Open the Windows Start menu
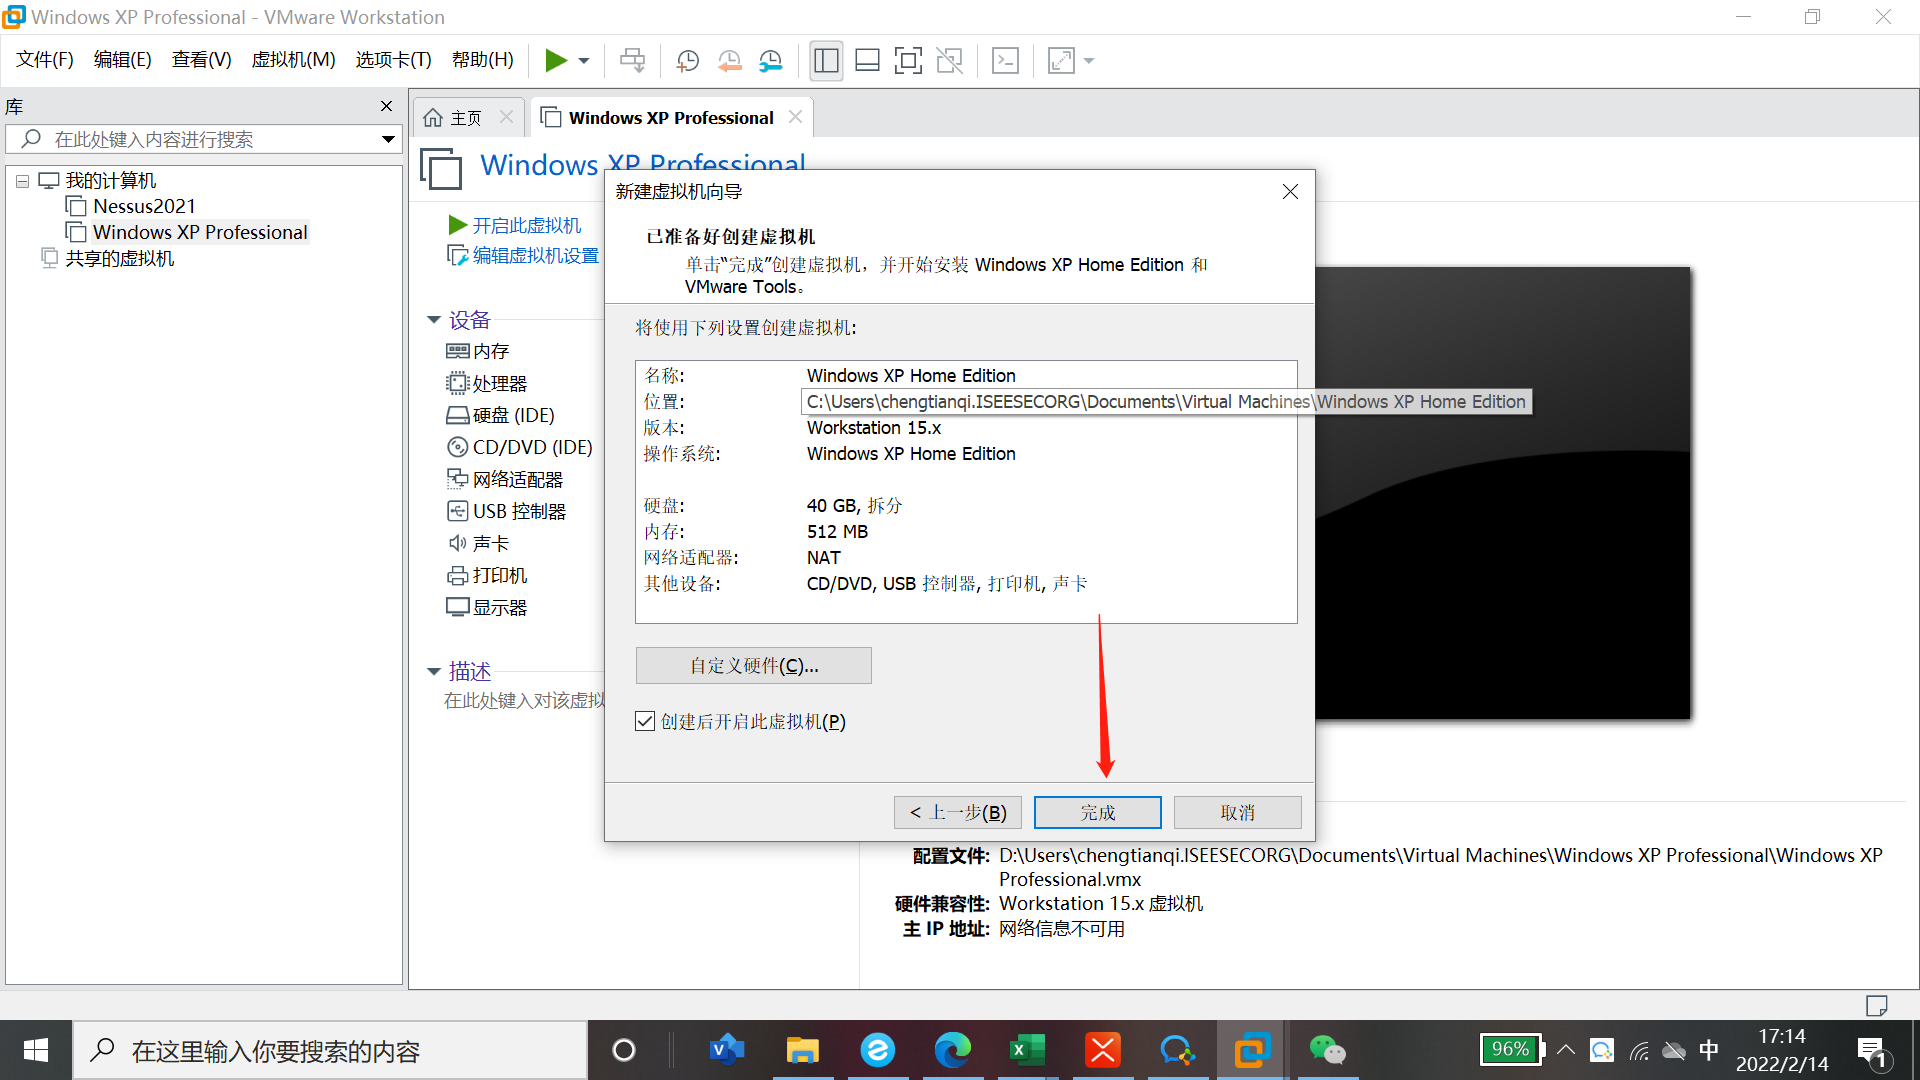Screen dimensions: 1920x1080 [x=36, y=1050]
